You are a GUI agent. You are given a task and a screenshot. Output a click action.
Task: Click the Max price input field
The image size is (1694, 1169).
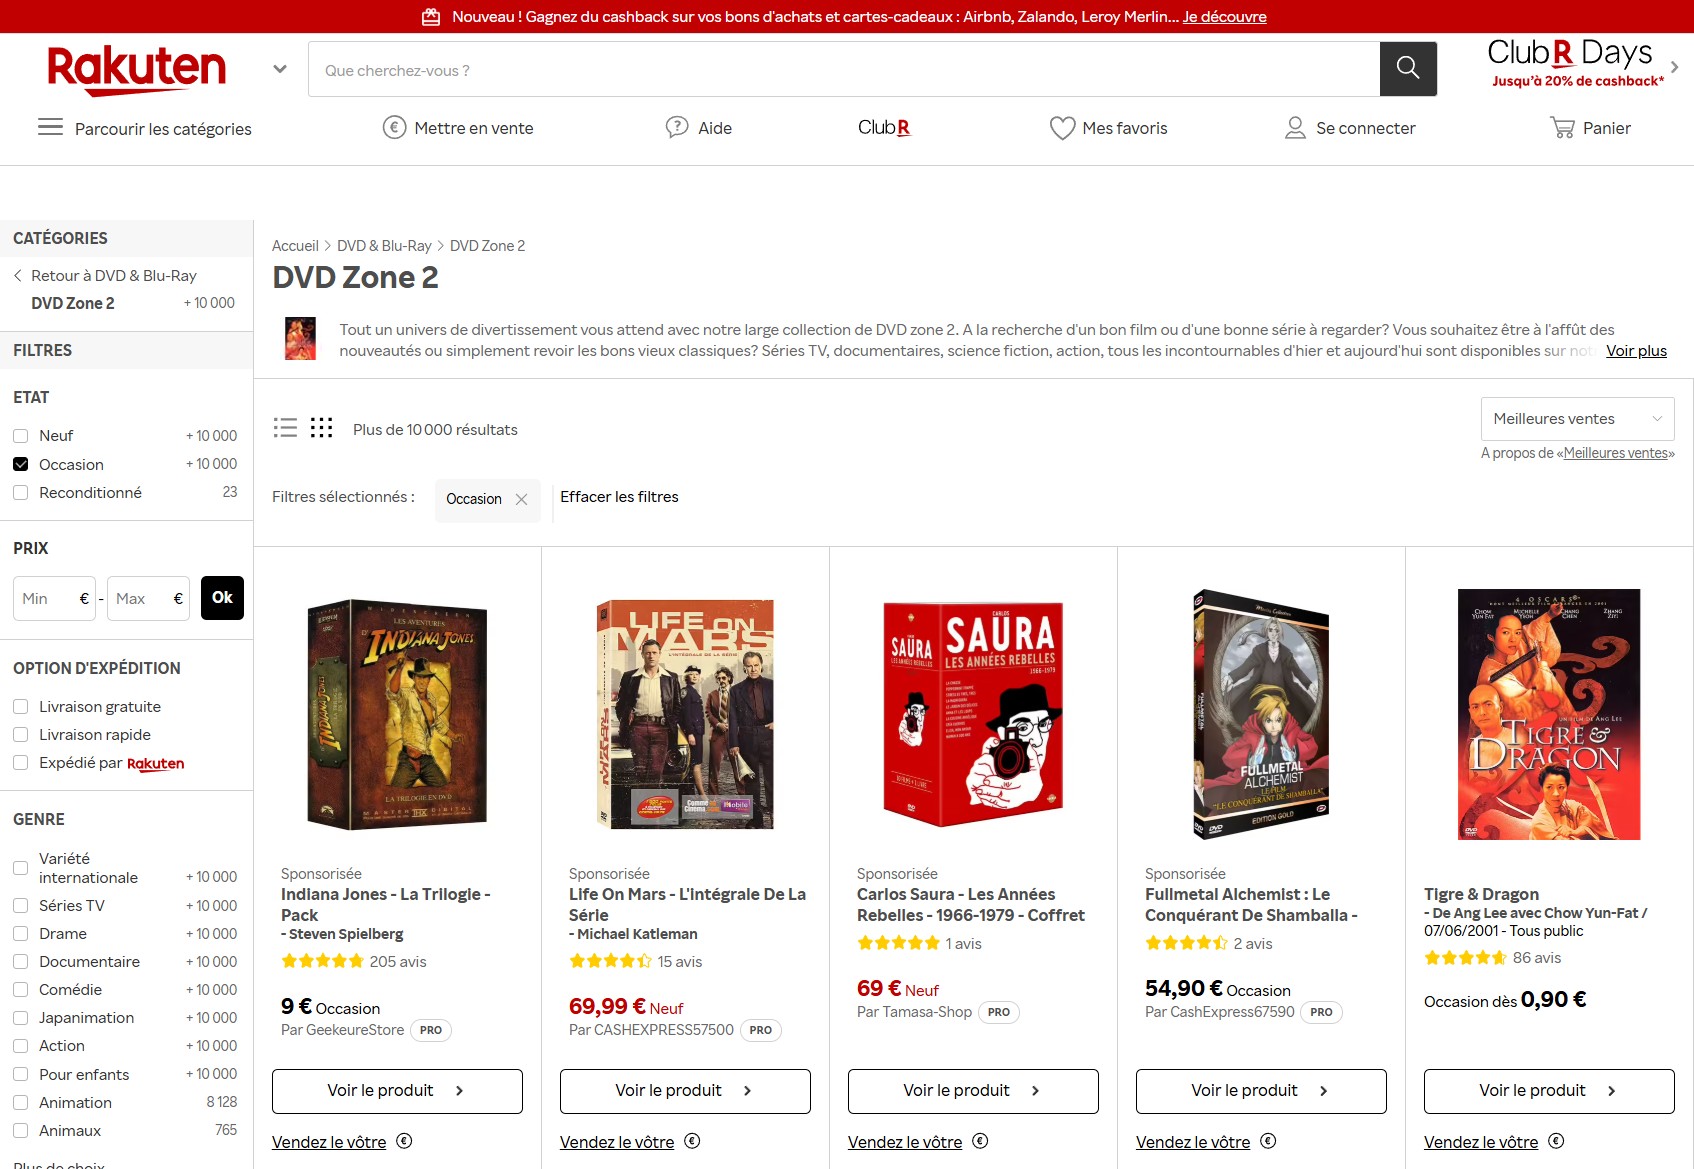(148, 598)
